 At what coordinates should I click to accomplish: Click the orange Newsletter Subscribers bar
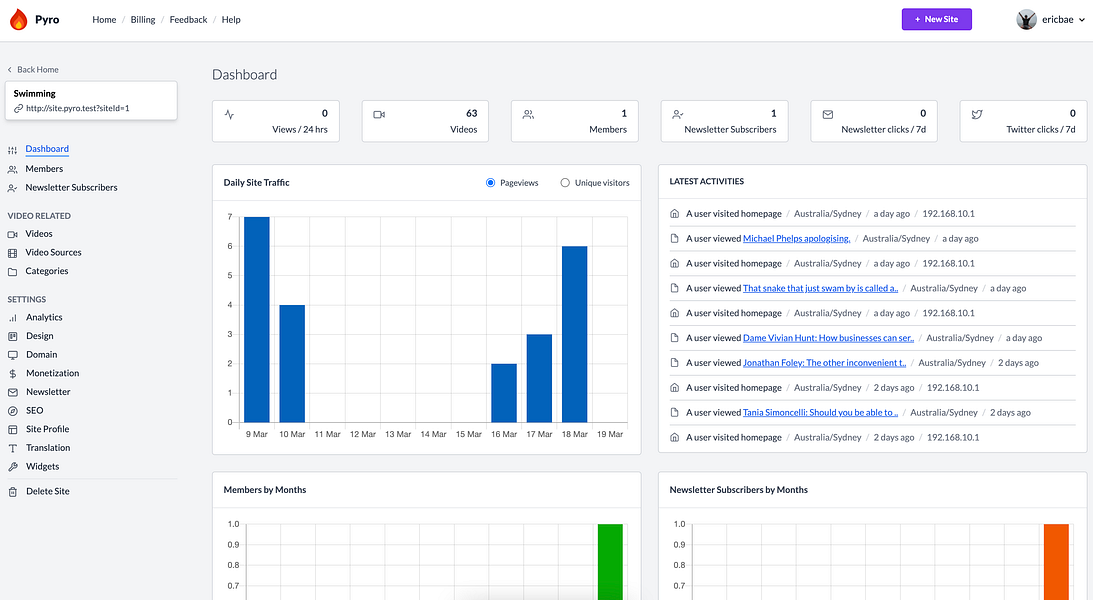coord(1056,562)
